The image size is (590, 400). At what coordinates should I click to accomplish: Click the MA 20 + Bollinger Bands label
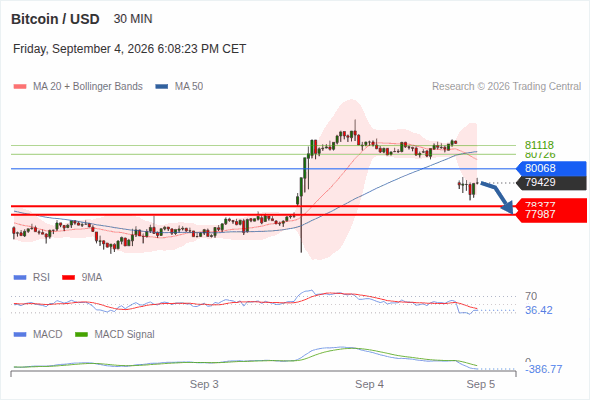coord(88,87)
